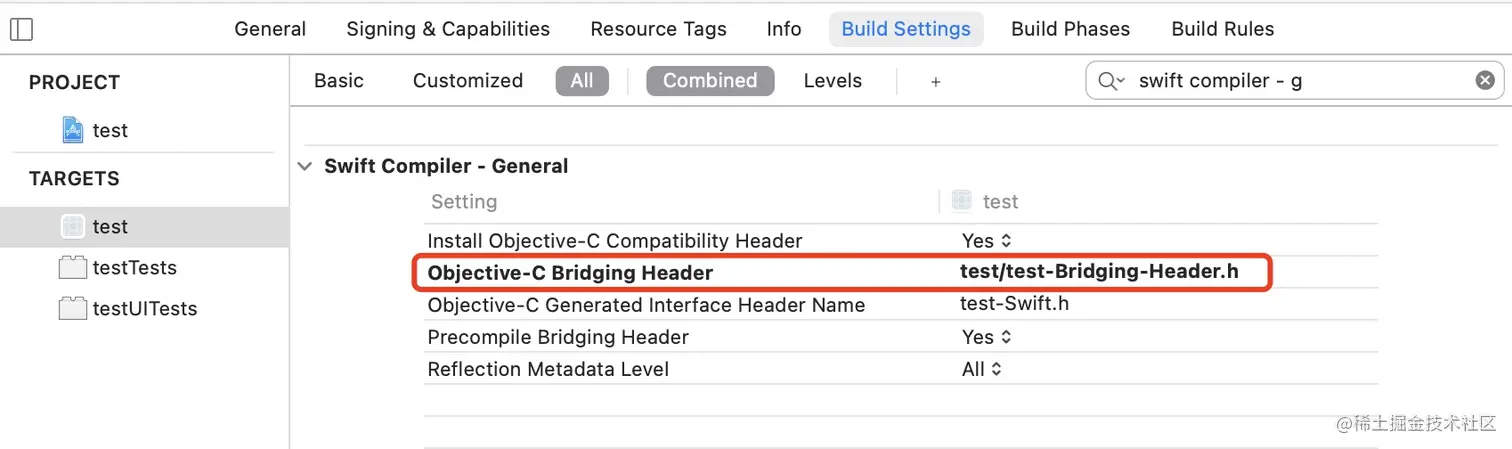Open the Build Phases tab
The height and width of the screenshot is (449, 1512).
(1070, 29)
